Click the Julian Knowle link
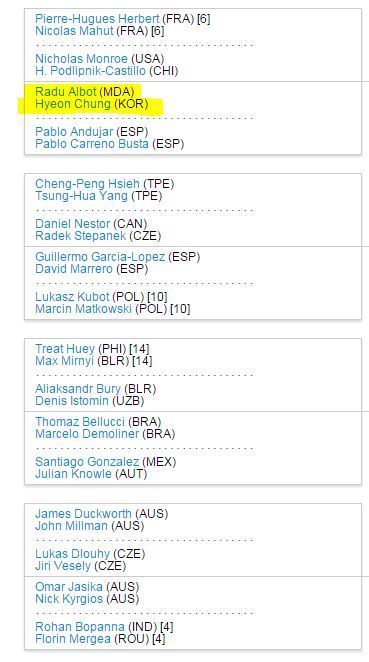Viewport: 369px width, 662px height. tap(73, 474)
